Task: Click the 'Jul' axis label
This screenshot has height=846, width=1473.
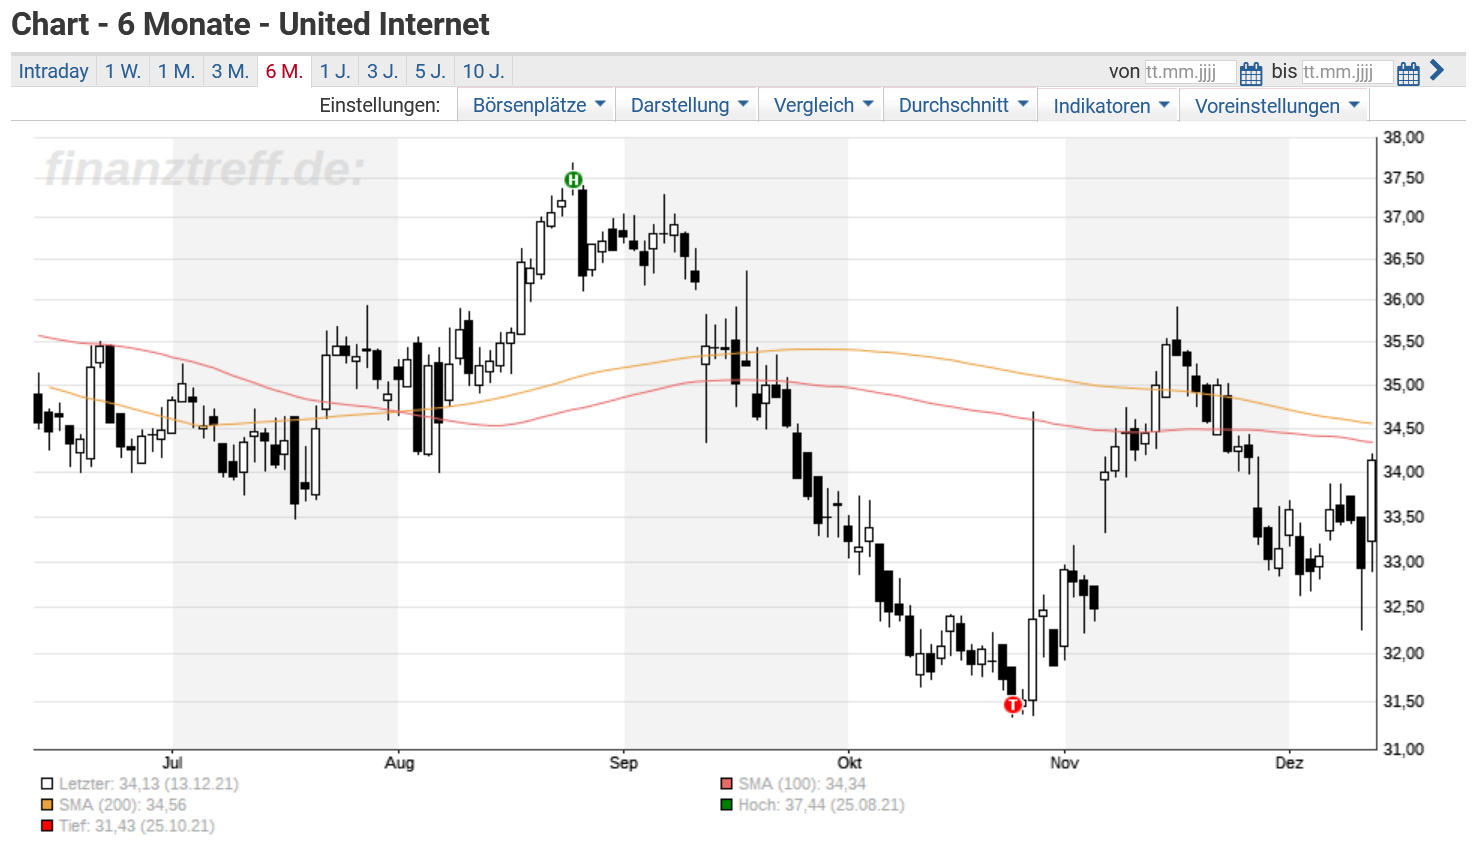Action: [x=172, y=763]
